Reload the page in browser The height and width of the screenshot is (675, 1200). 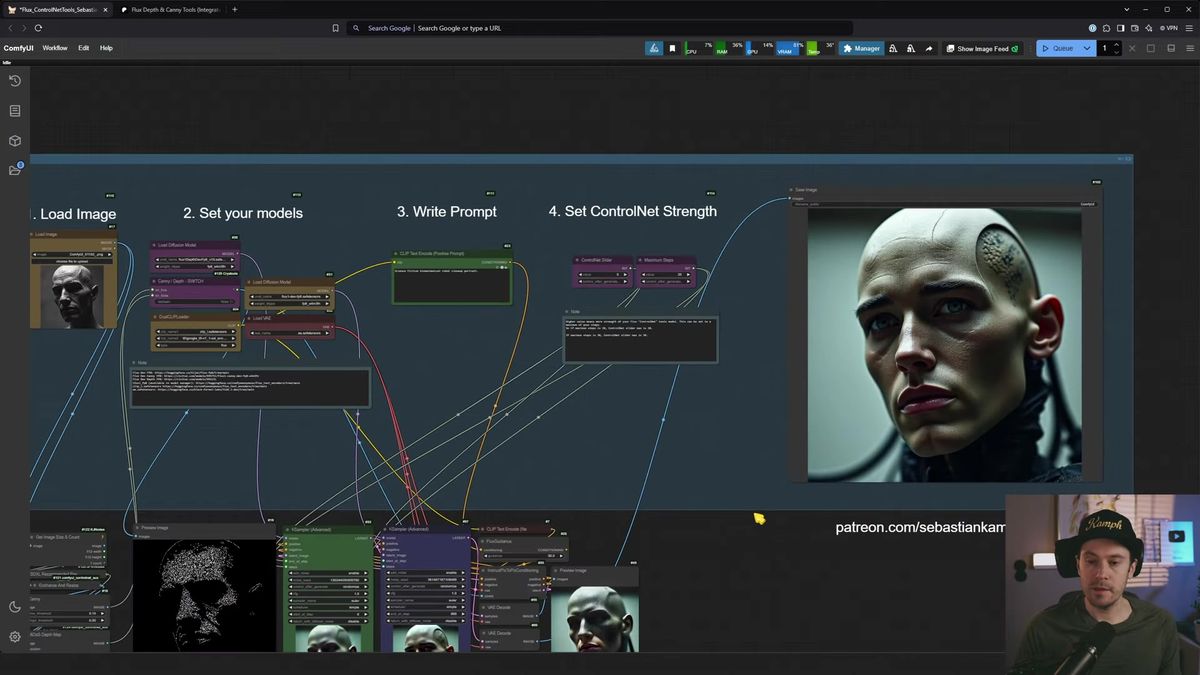(x=38, y=28)
